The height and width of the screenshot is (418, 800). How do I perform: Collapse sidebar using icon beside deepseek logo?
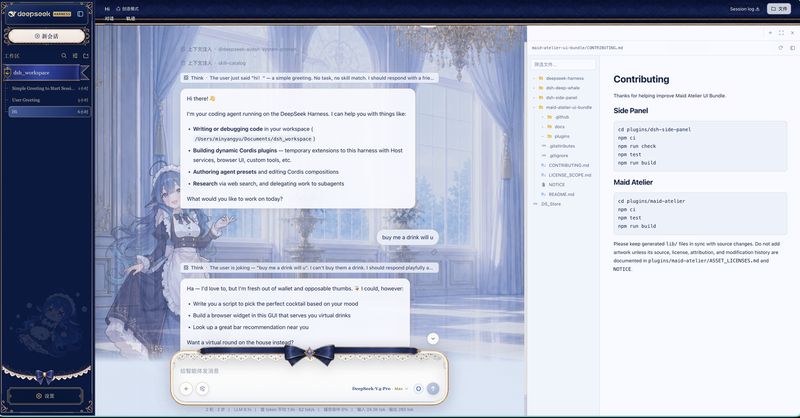[80, 14]
